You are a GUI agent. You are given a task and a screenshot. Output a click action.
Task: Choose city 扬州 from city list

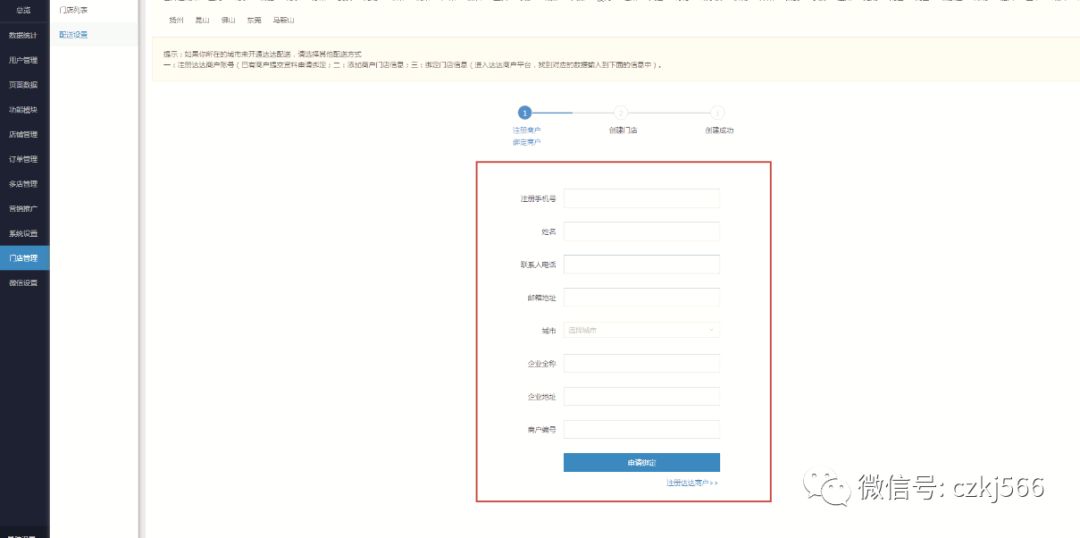click(177, 21)
